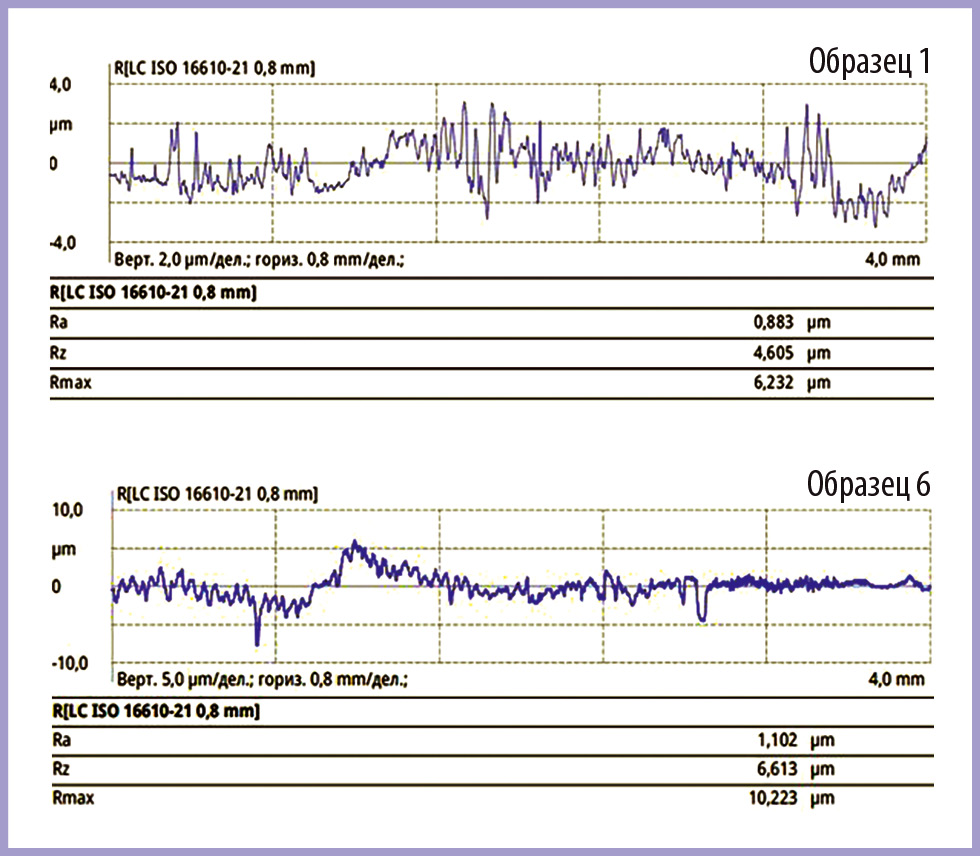Select the Rmax row showing 6,232 µm

(491, 383)
